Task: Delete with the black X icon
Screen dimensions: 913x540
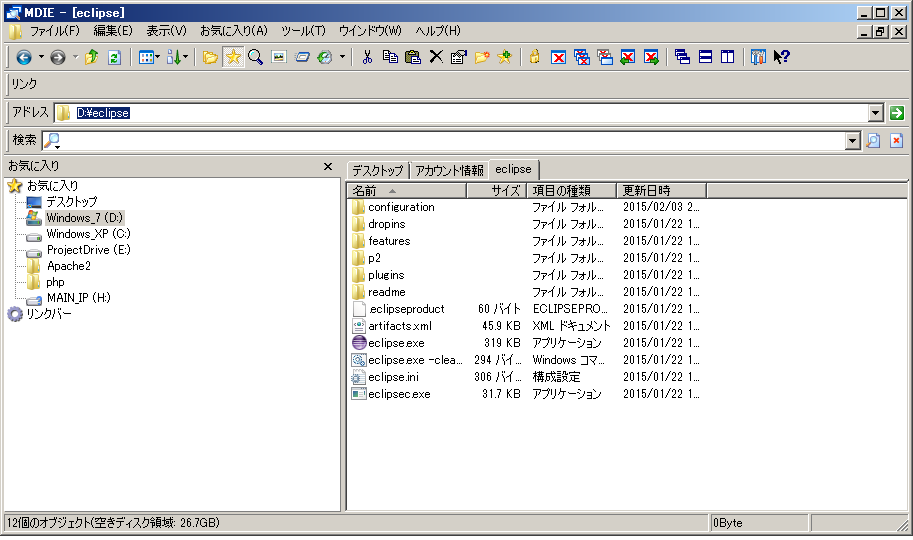Action: coord(436,57)
